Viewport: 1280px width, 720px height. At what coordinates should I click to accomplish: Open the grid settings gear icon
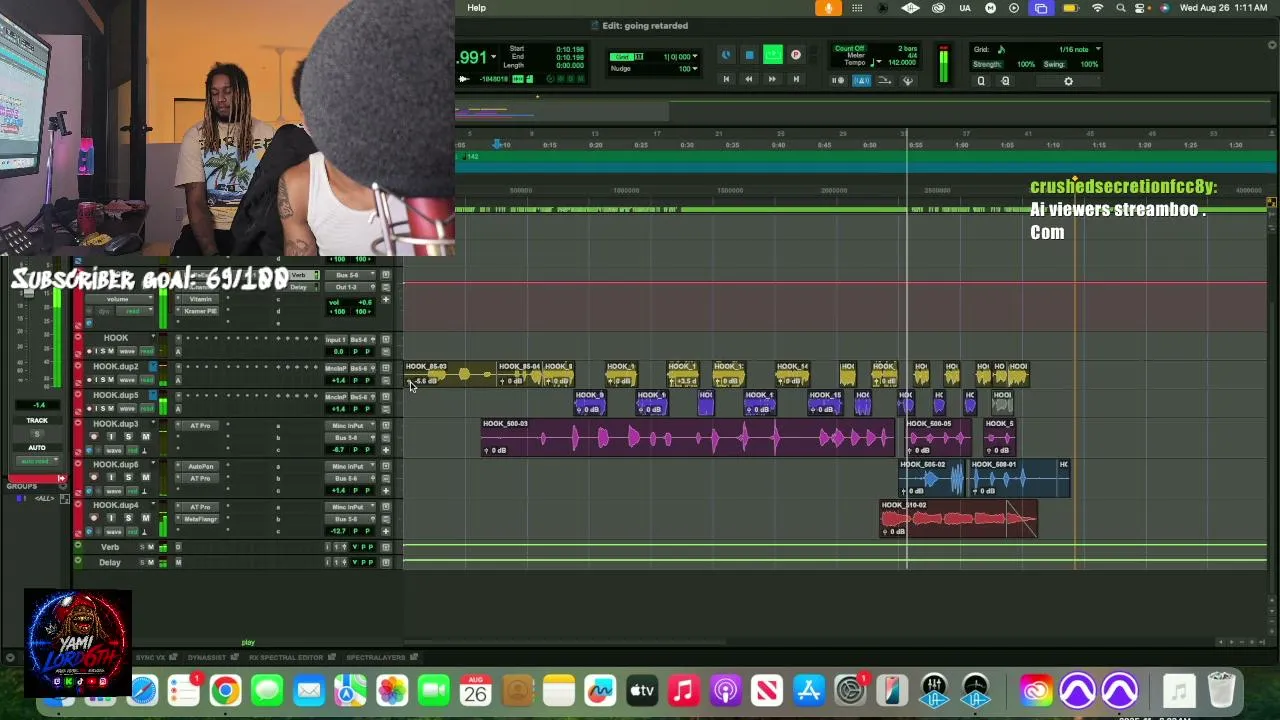[1068, 81]
